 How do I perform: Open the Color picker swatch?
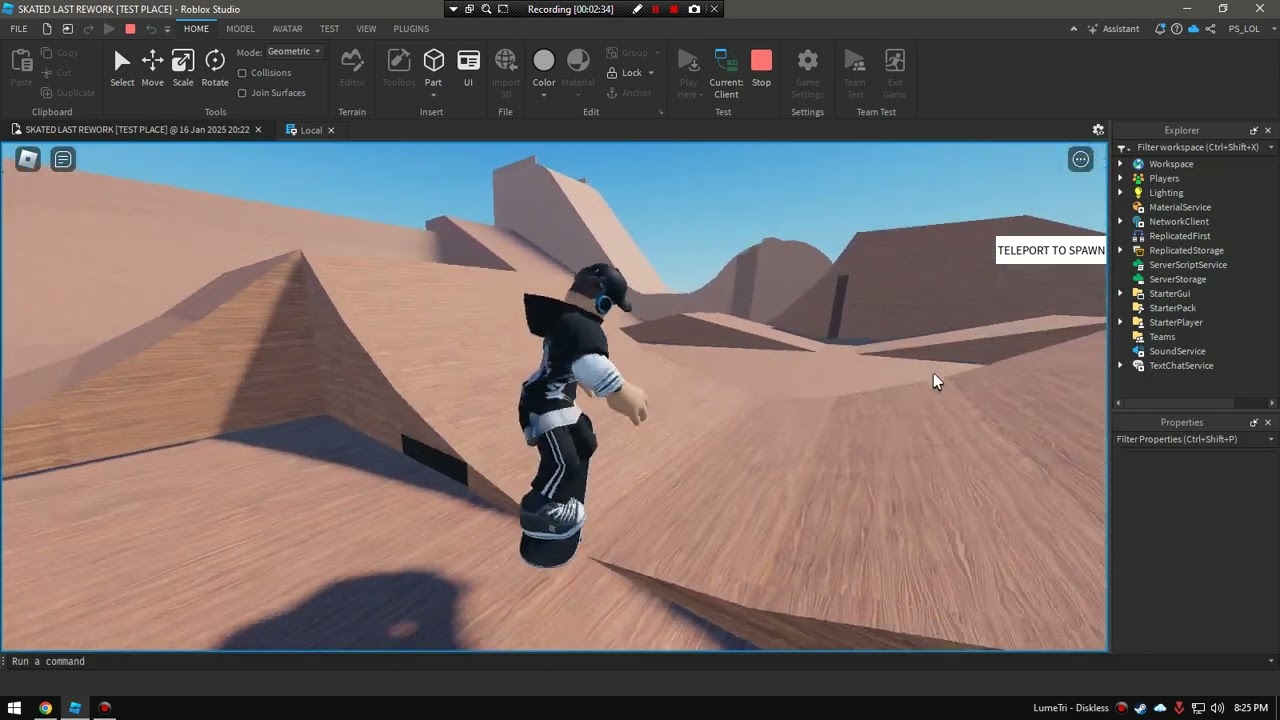[x=544, y=62]
